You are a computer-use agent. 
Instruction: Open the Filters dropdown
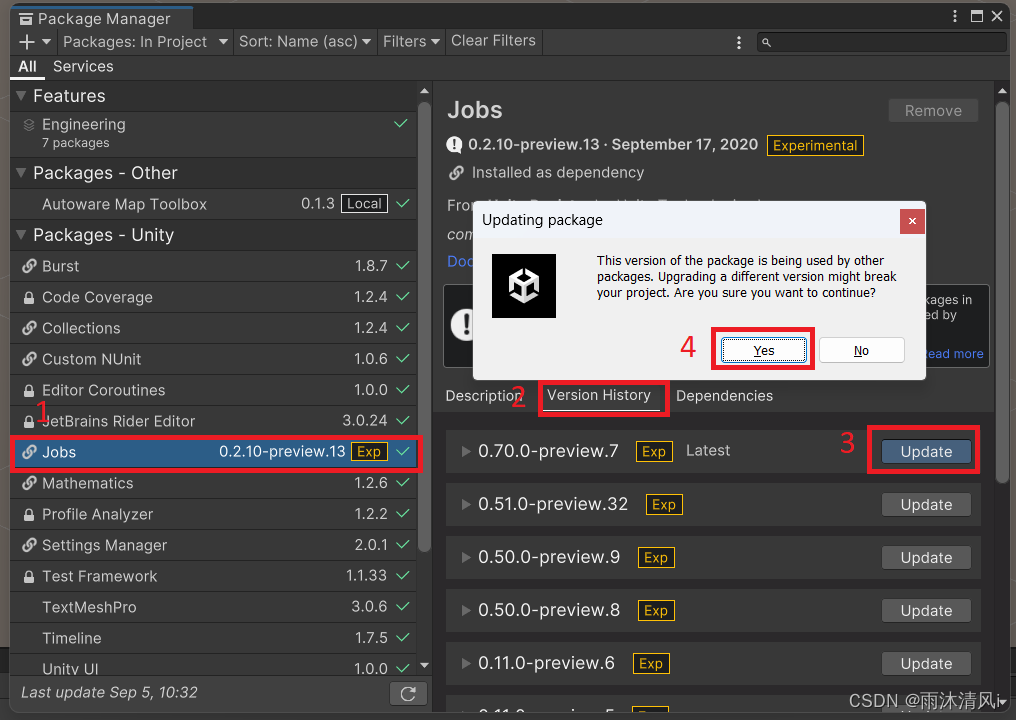(411, 41)
